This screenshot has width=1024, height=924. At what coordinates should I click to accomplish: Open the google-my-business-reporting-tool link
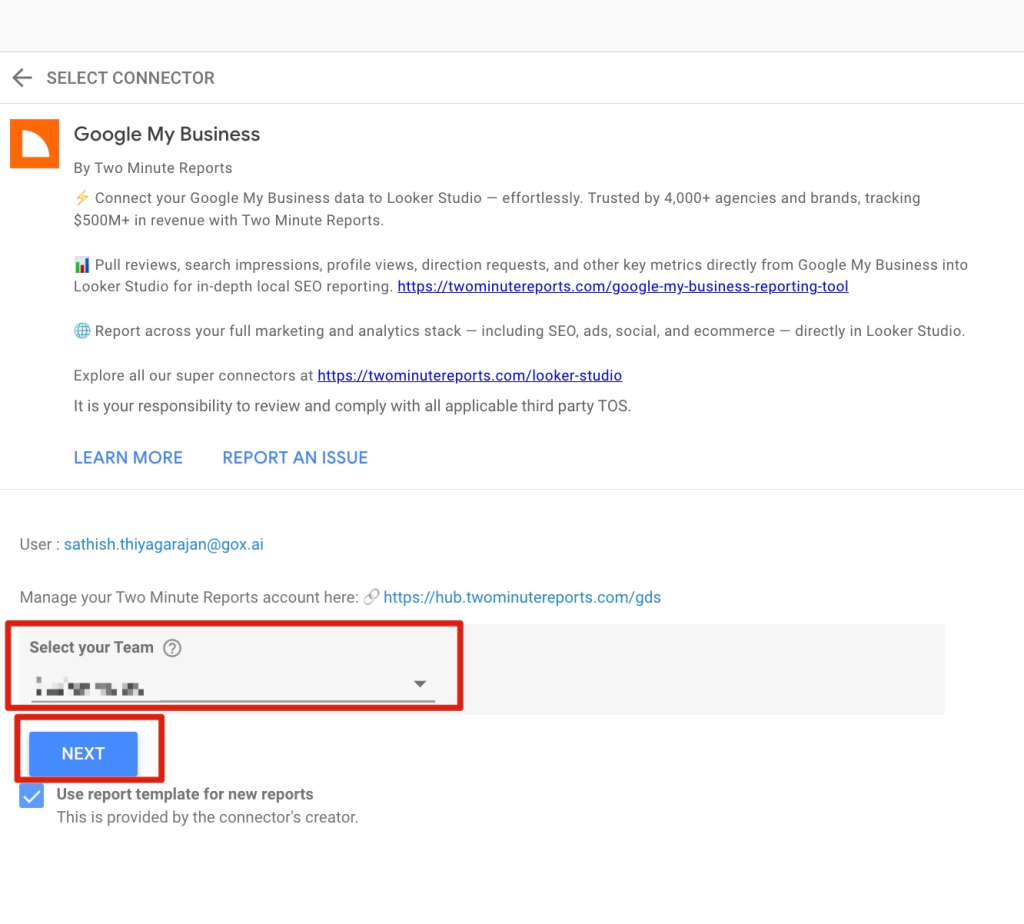tap(623, 287)
